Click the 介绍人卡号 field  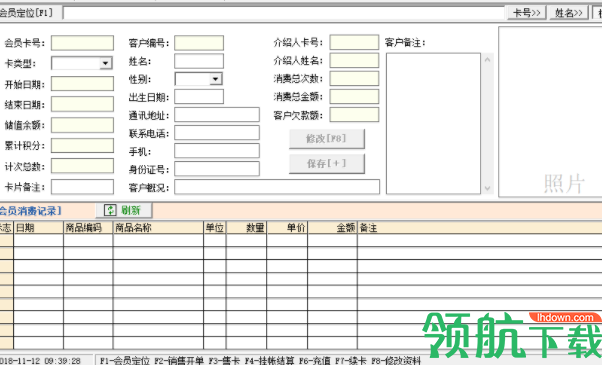354,42
